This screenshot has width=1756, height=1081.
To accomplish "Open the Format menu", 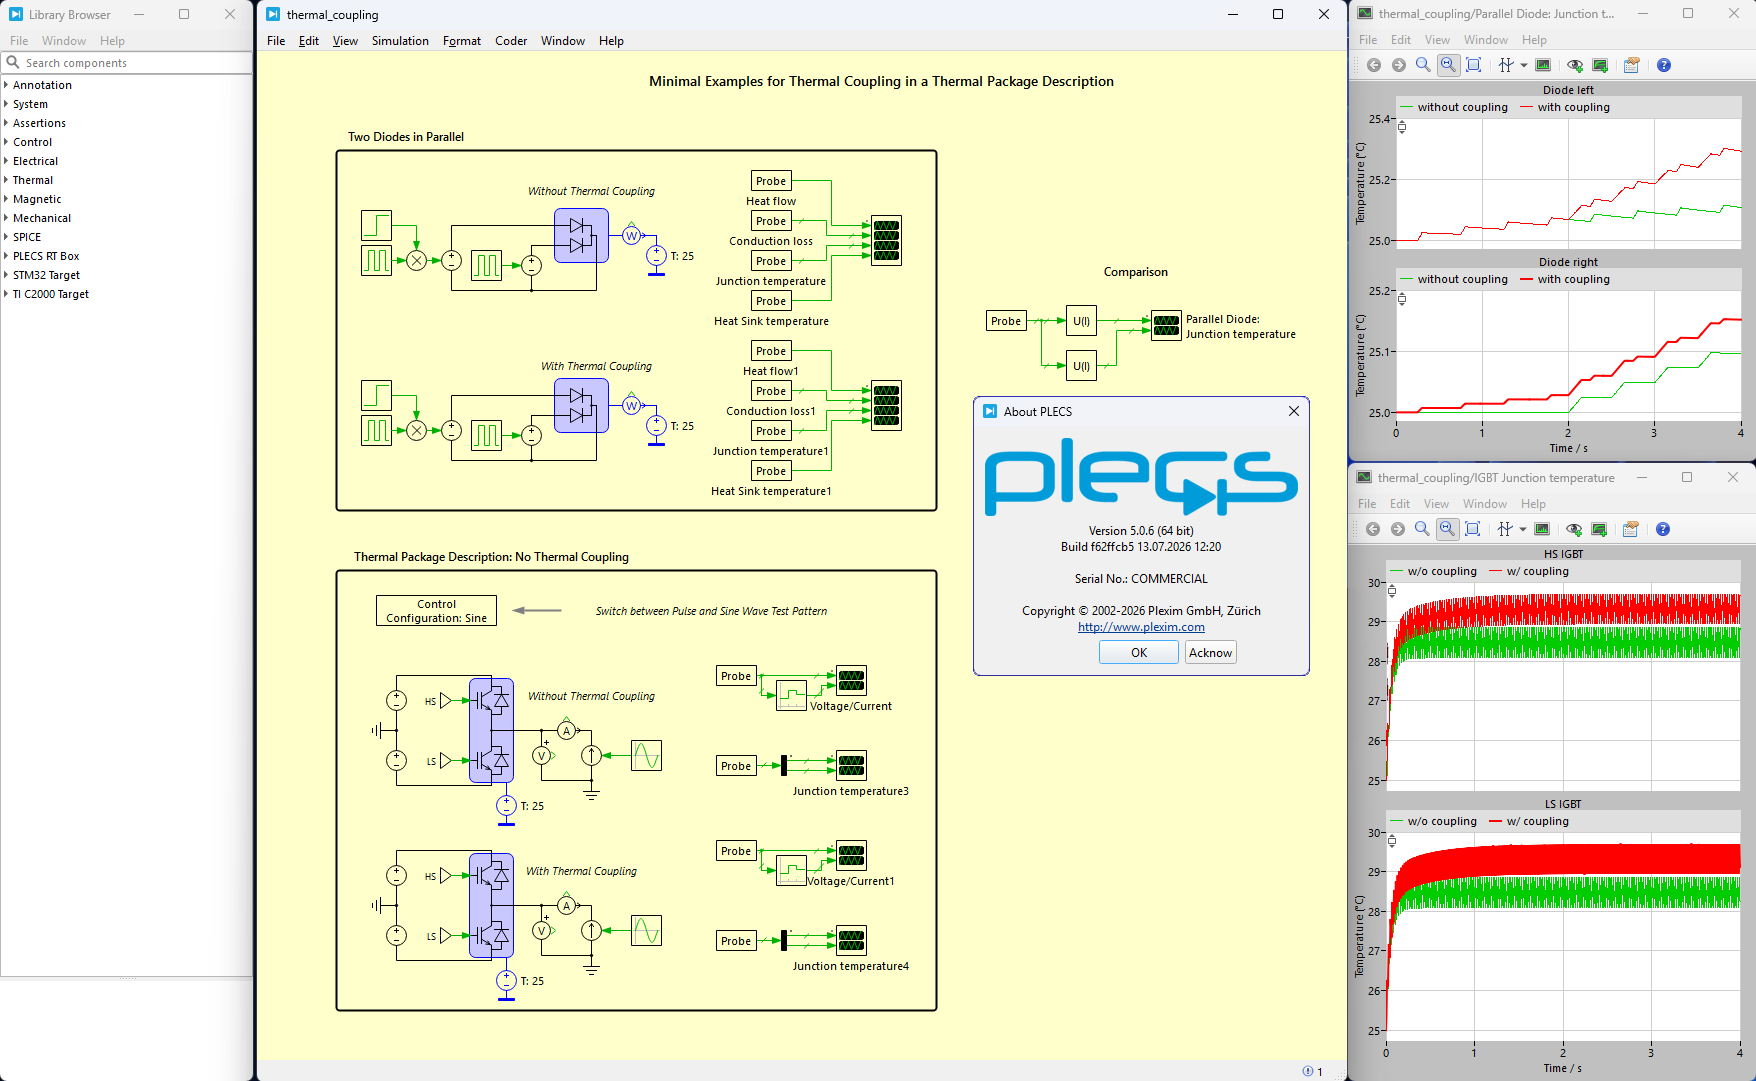I will point(462,41).
